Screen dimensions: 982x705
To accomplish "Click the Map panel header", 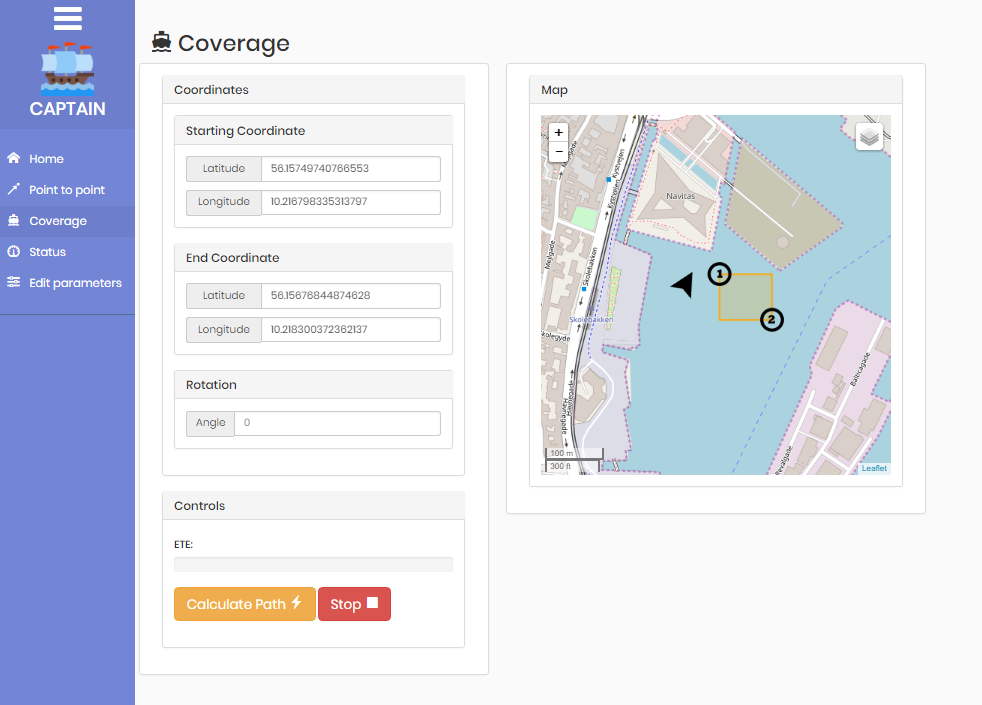I will point(716,90).
